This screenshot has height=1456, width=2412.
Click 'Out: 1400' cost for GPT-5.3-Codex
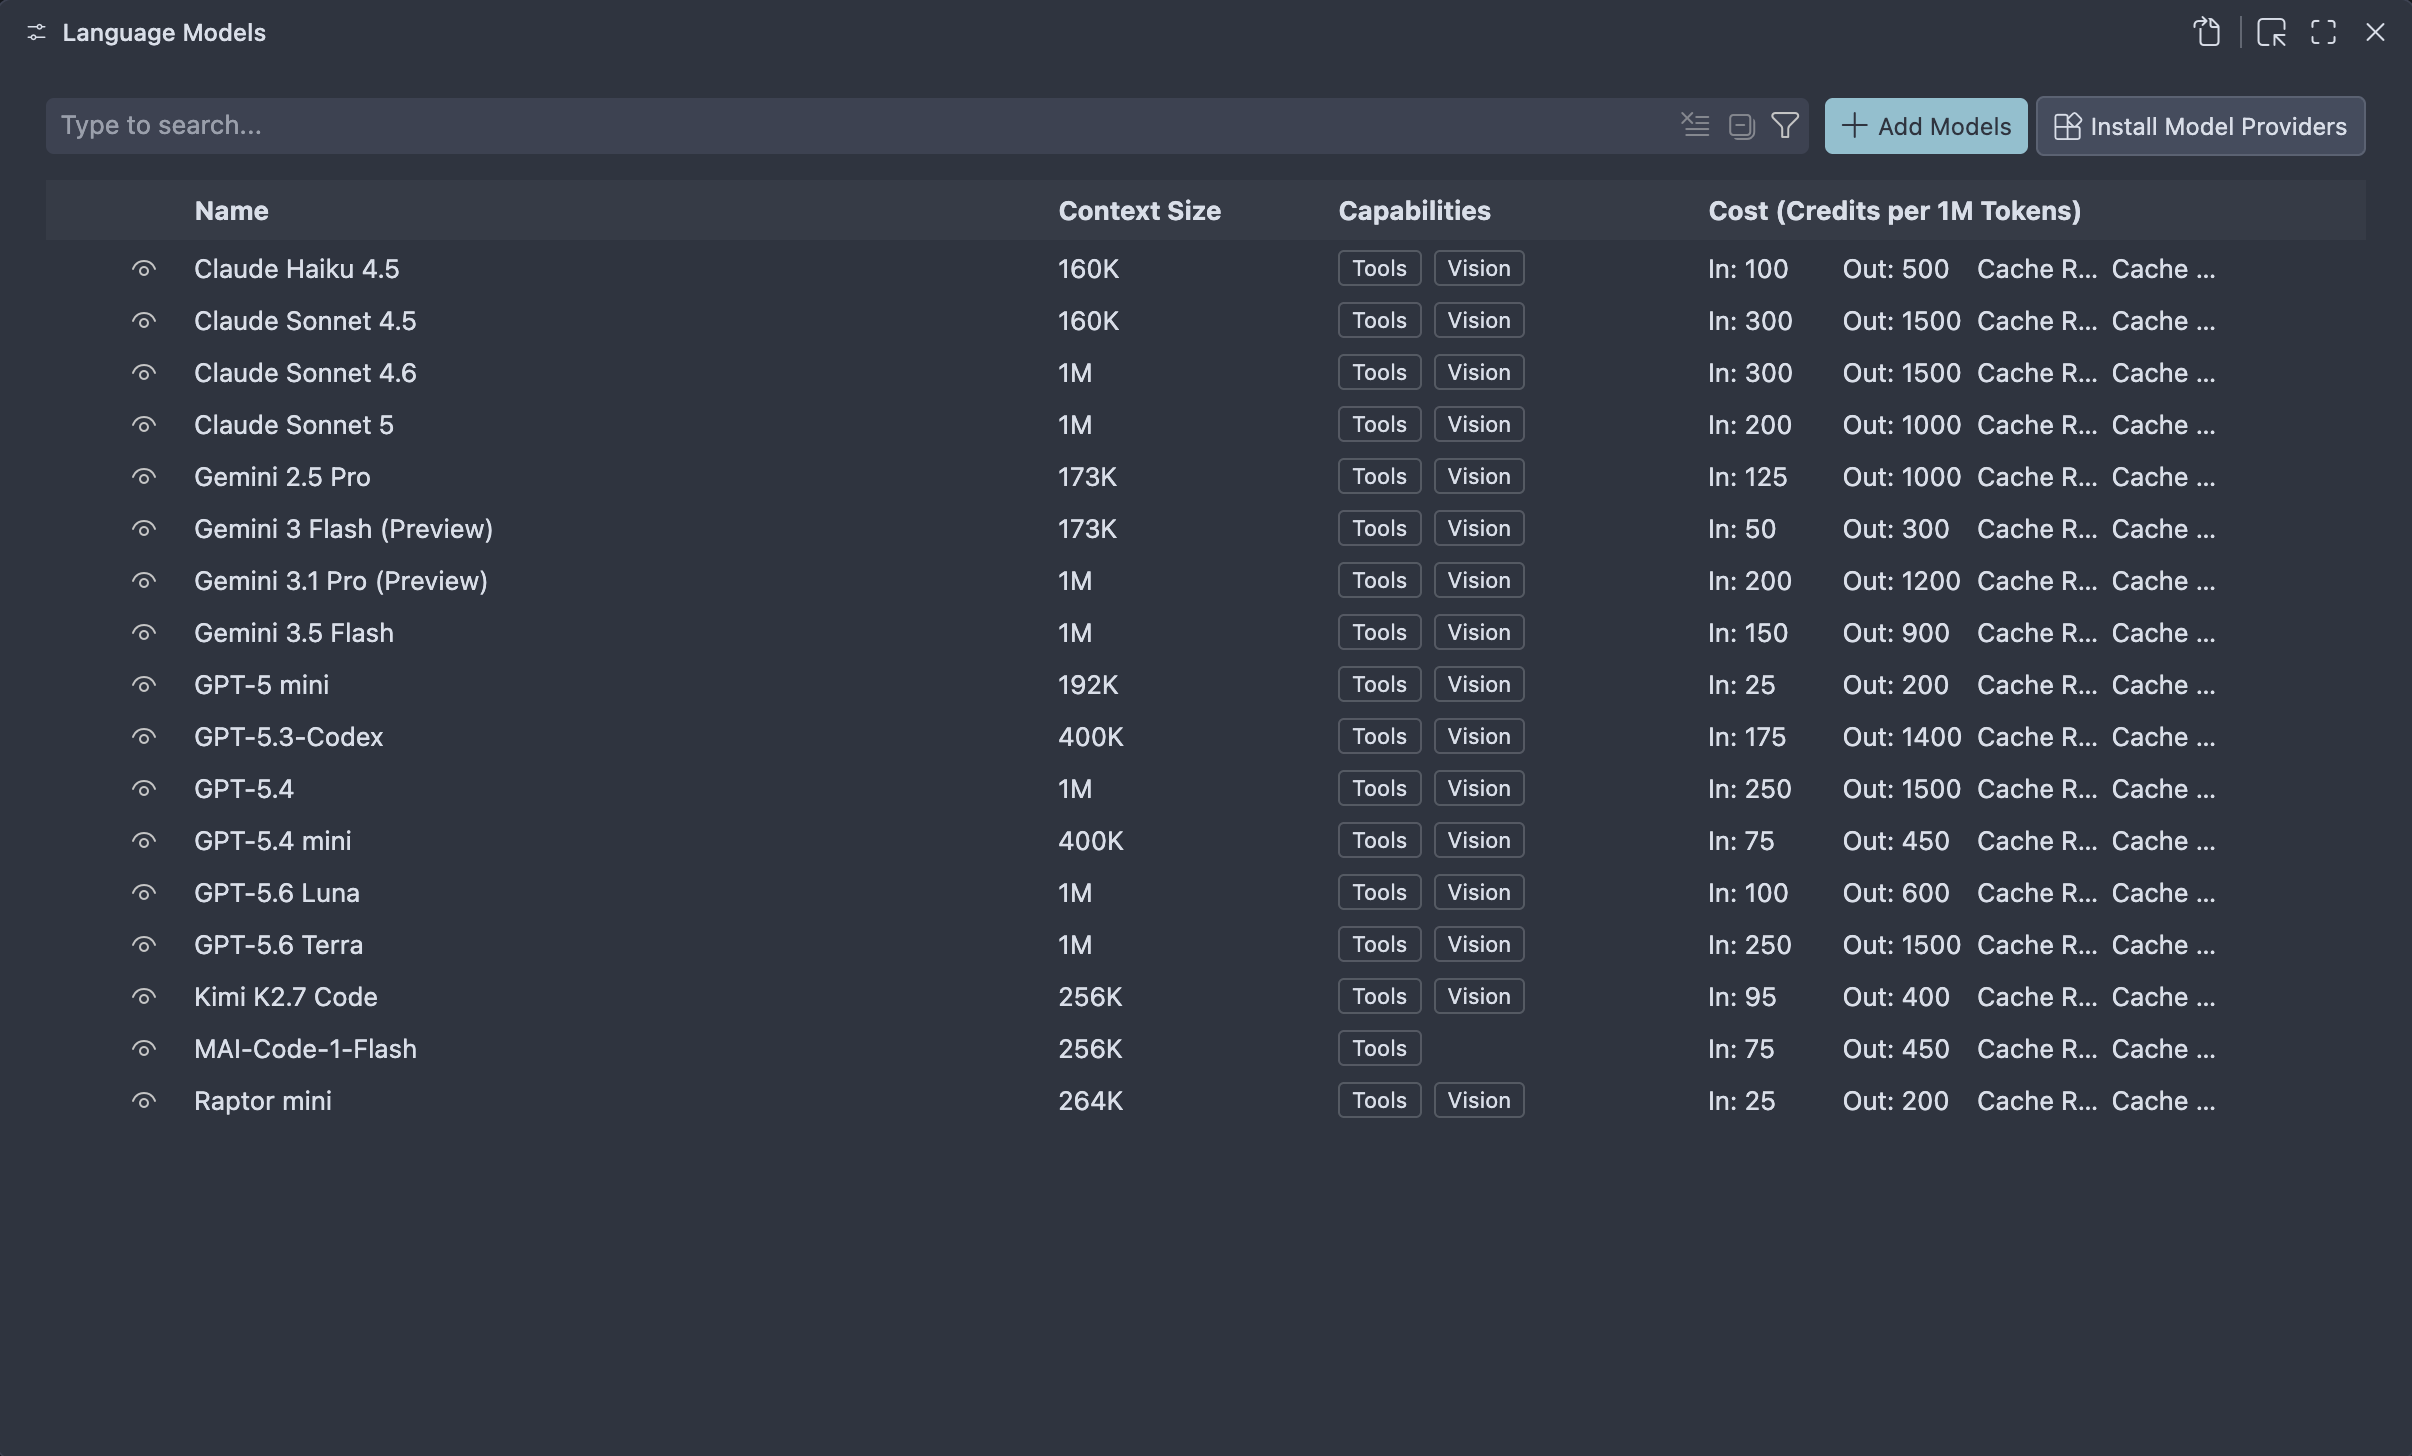click(1902, 737)
